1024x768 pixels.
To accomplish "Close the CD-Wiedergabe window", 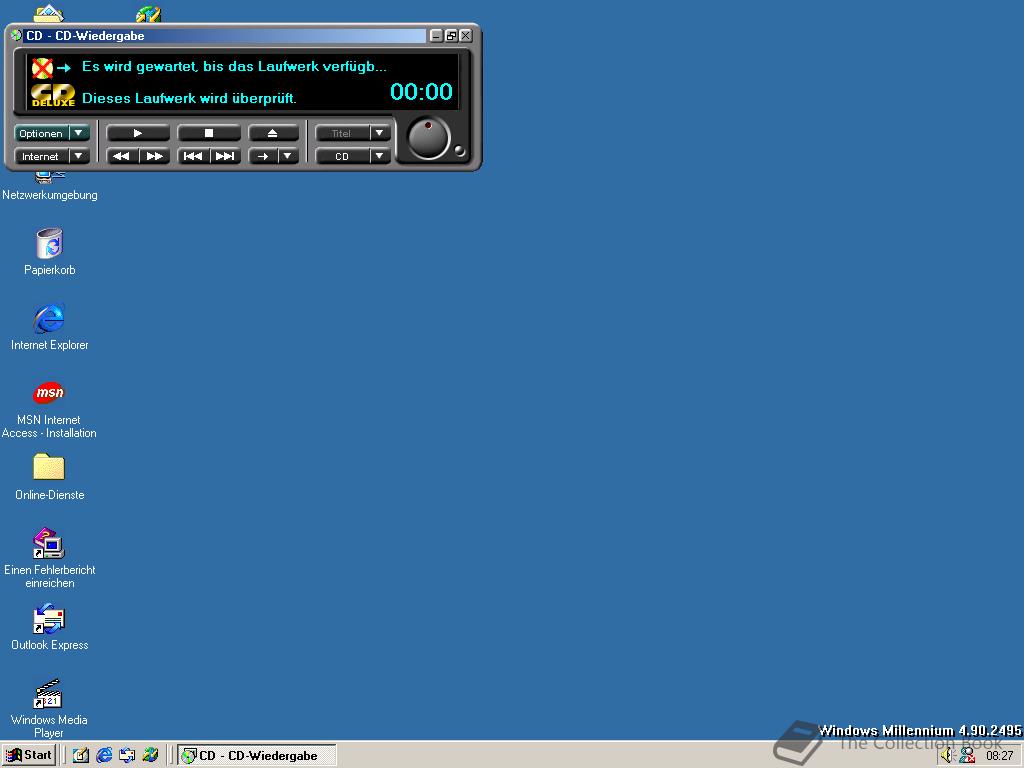I will point(466,36).
